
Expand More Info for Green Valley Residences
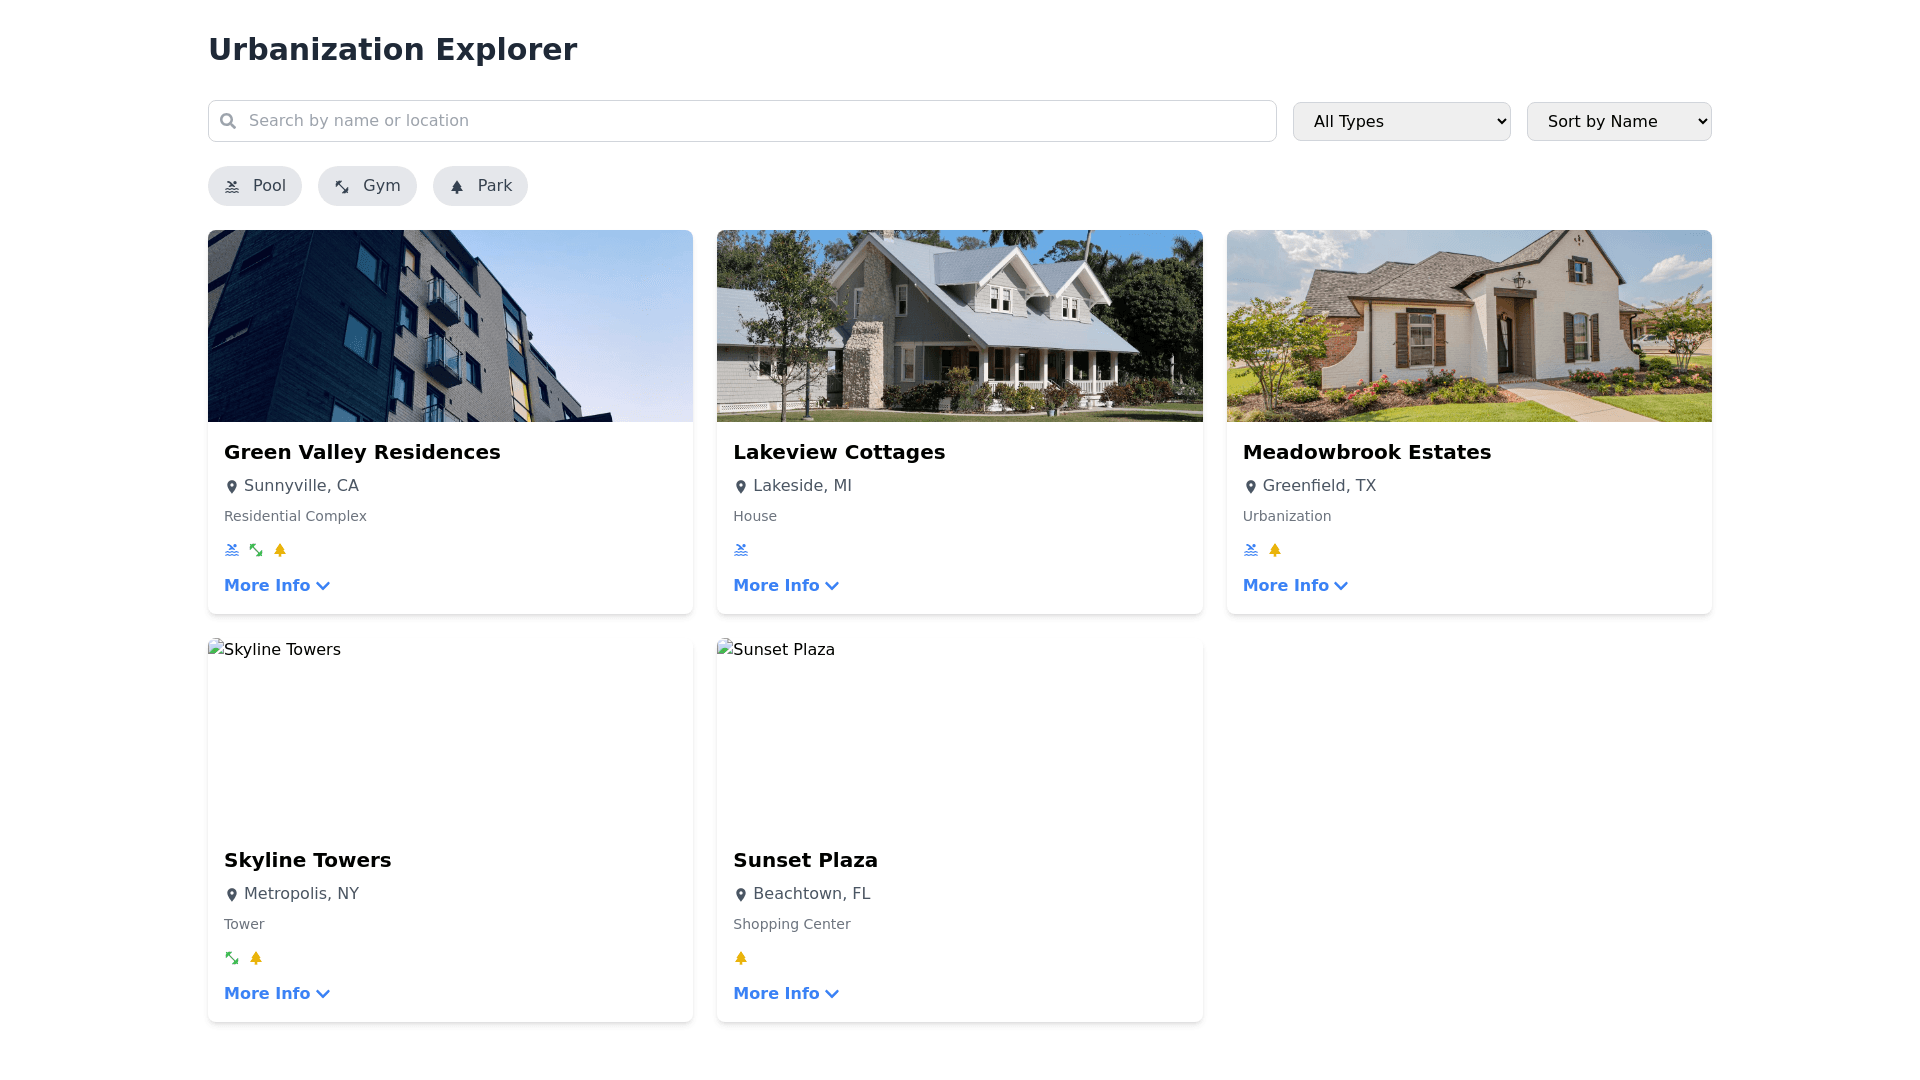277,586
